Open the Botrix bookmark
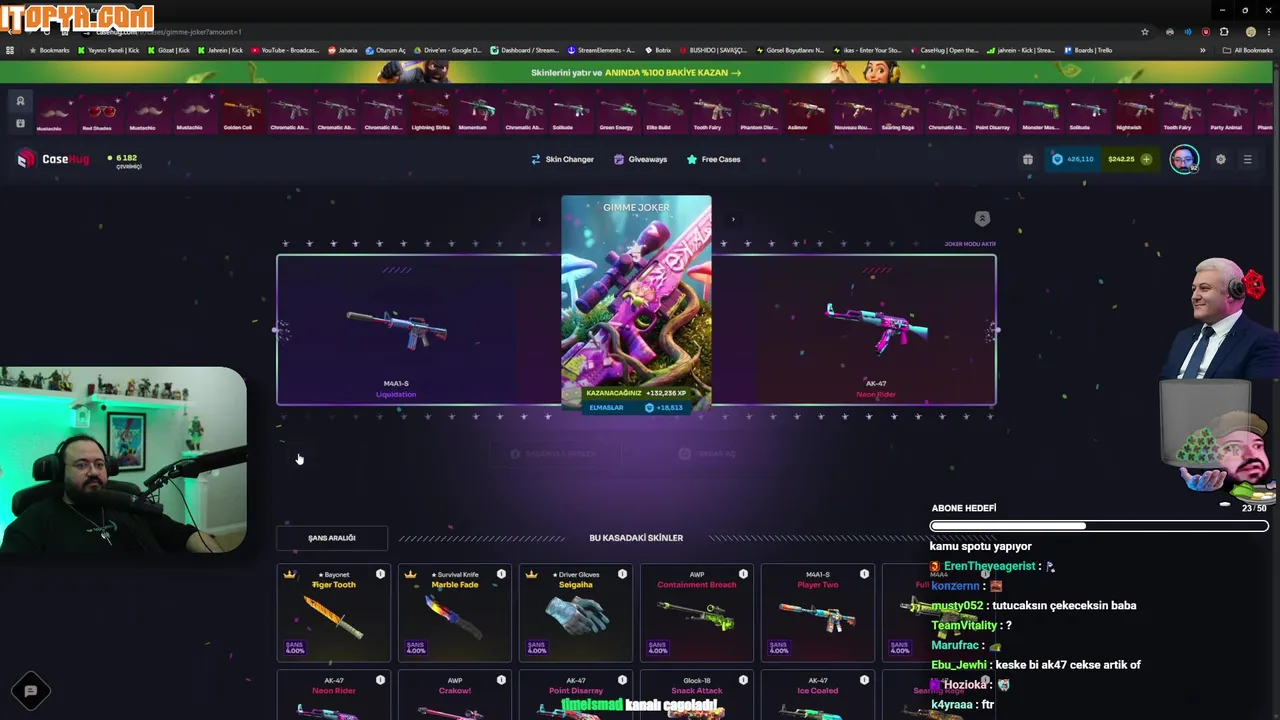Image resolution: width=1280 pixels, height=720 pixels. 659,50
